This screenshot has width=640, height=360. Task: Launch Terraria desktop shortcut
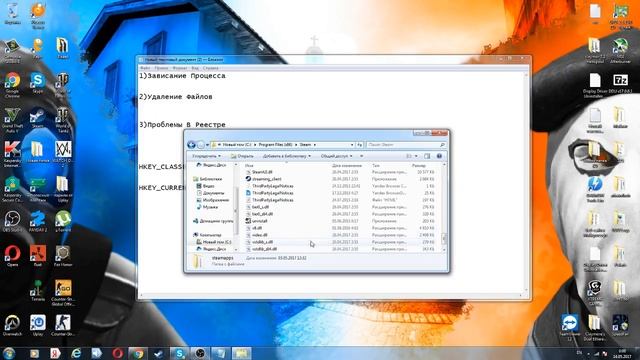coord(38,291)
